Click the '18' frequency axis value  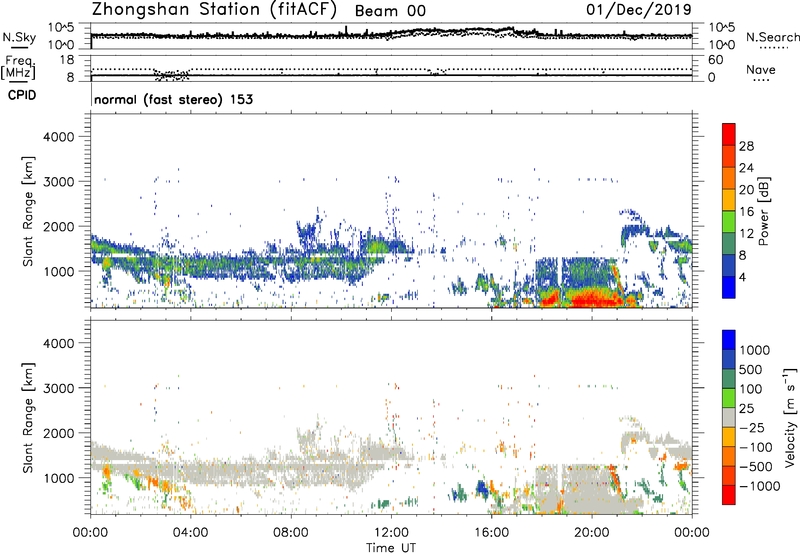pyautogui.click(x=66, y=60)
